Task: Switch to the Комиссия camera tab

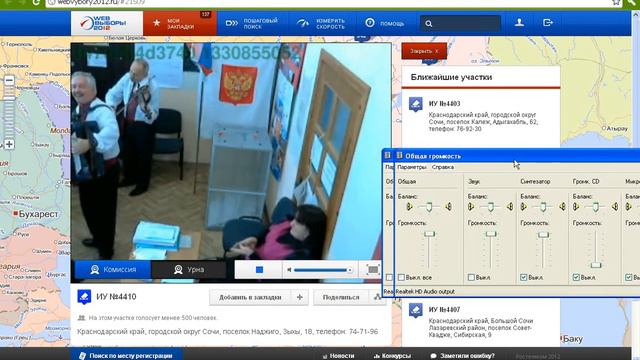Action: (x=113, y=270)
